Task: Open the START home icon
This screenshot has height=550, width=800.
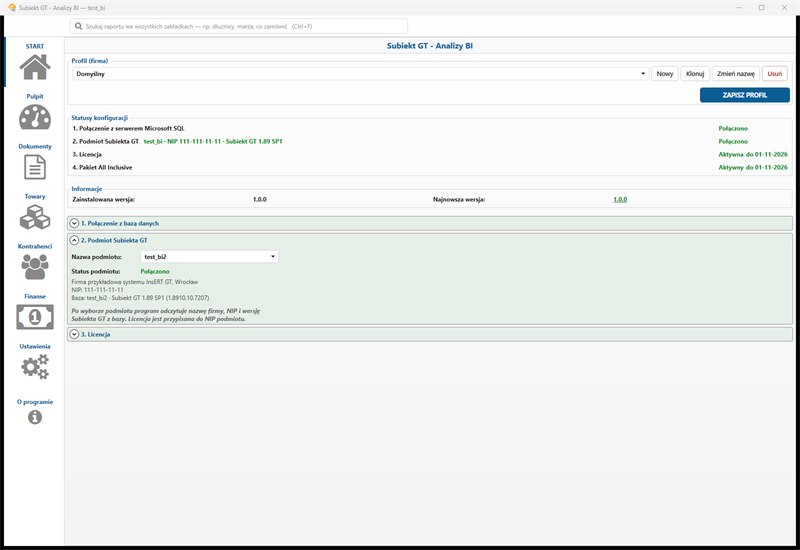Action: (x=35, y=67)
